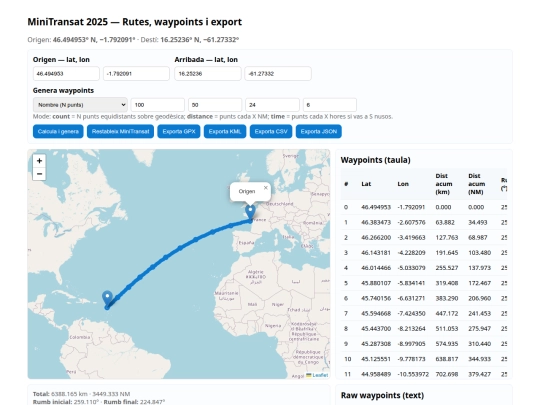The width and height of the screenshot is (540, 405).
Task: Click Restableix MiniTransat button
Action: pyautogui.click(x=121, y=132)
